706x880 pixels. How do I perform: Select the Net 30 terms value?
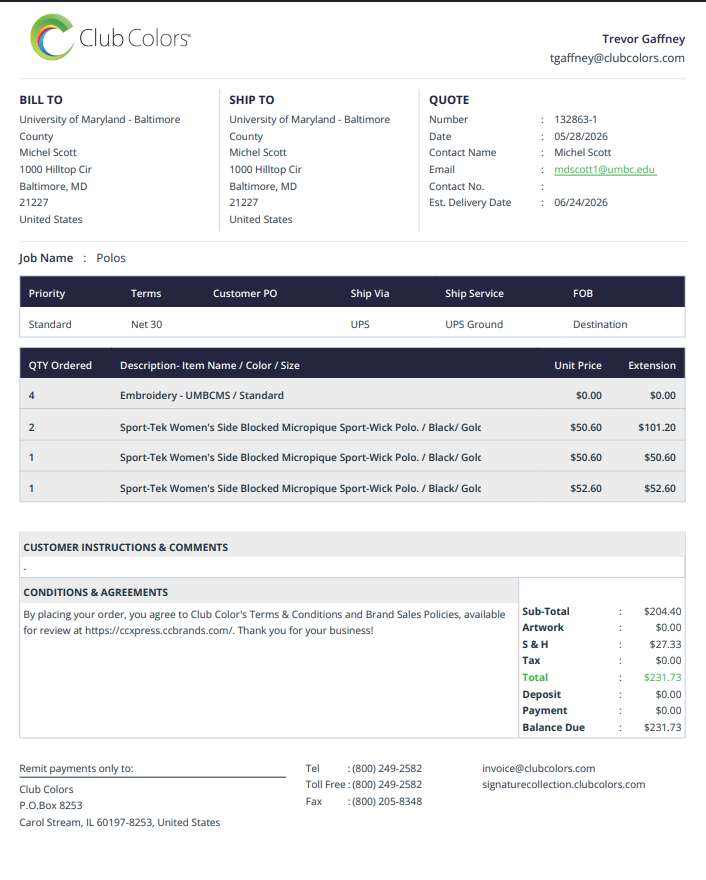tap(146, 324)
